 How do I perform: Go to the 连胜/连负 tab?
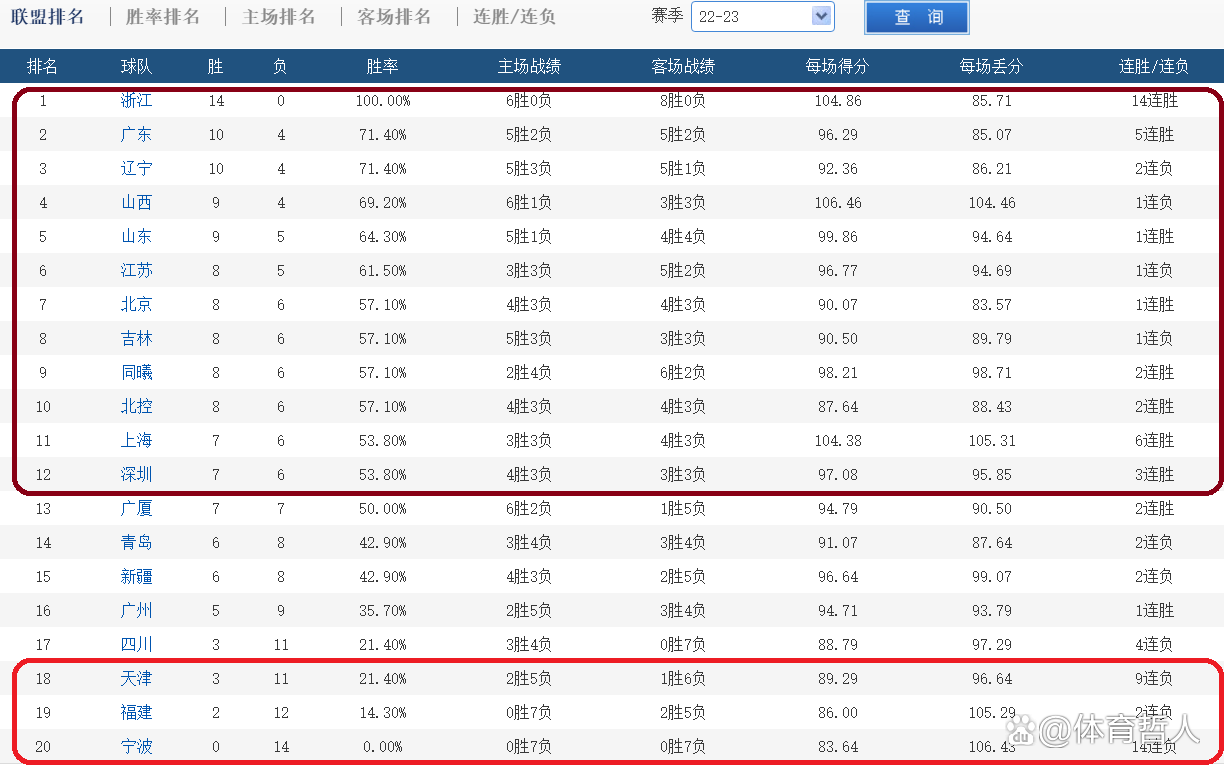[x=514, y=17]
